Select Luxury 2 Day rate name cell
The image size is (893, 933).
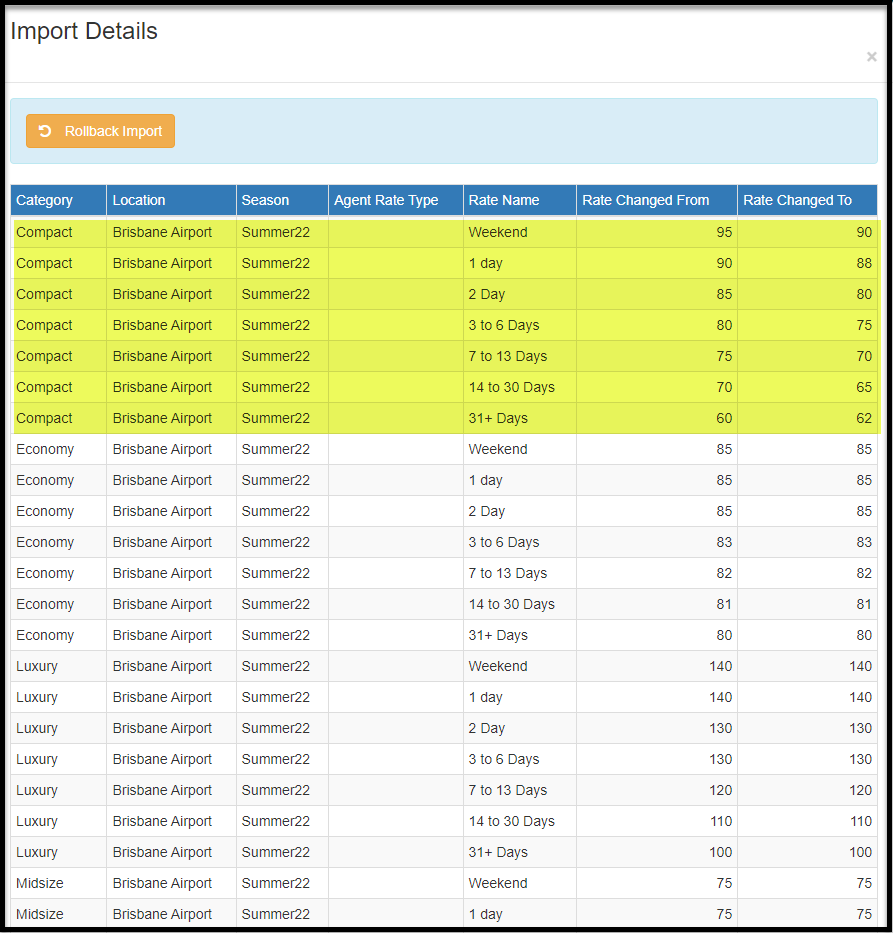click(519, 728)
